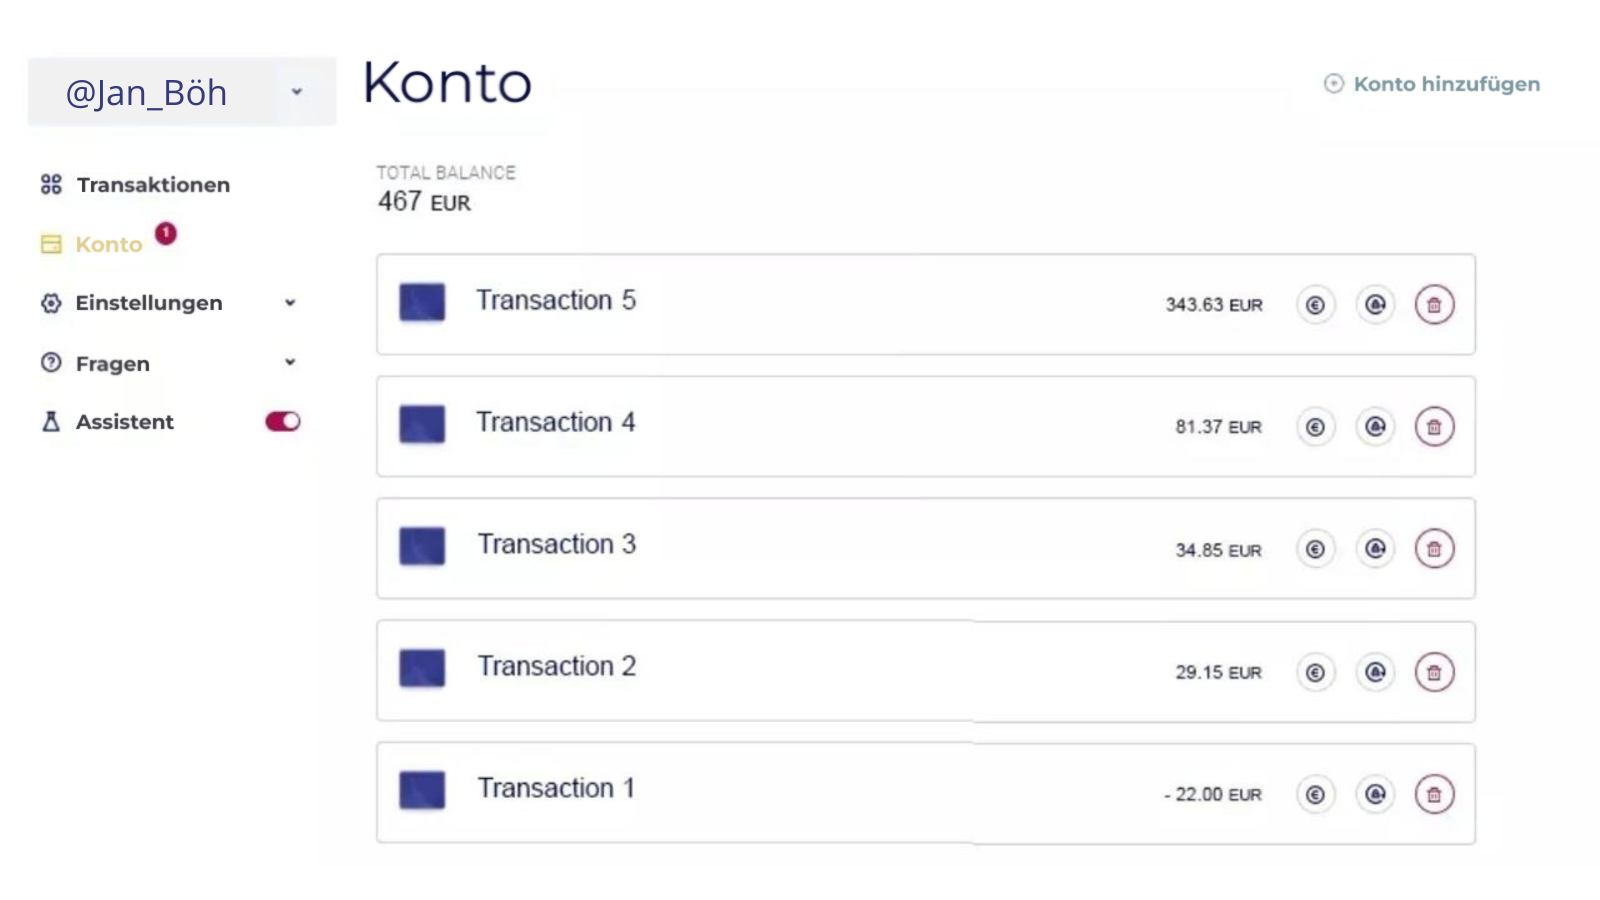Select Konto in the sidebar

pyautogui.click(x=108, y=245)
